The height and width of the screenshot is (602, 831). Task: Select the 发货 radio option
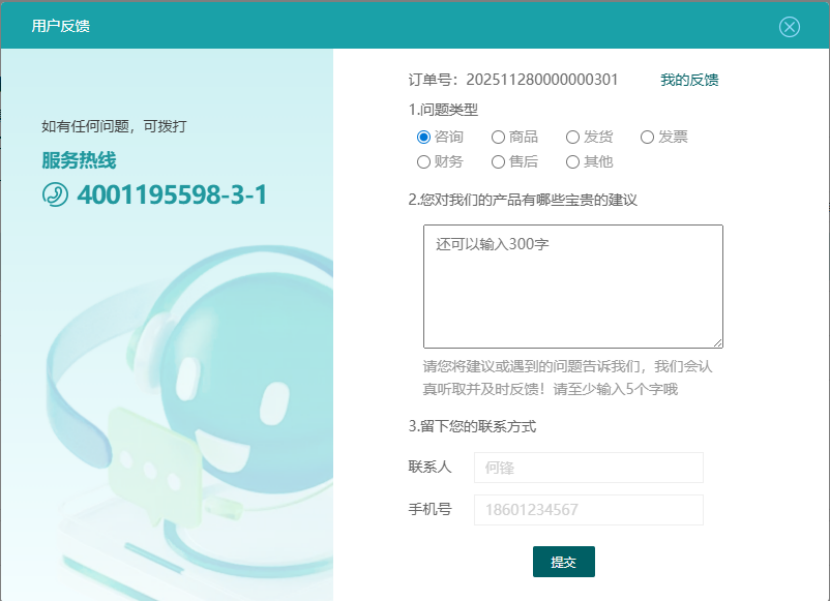coord(573,137)
